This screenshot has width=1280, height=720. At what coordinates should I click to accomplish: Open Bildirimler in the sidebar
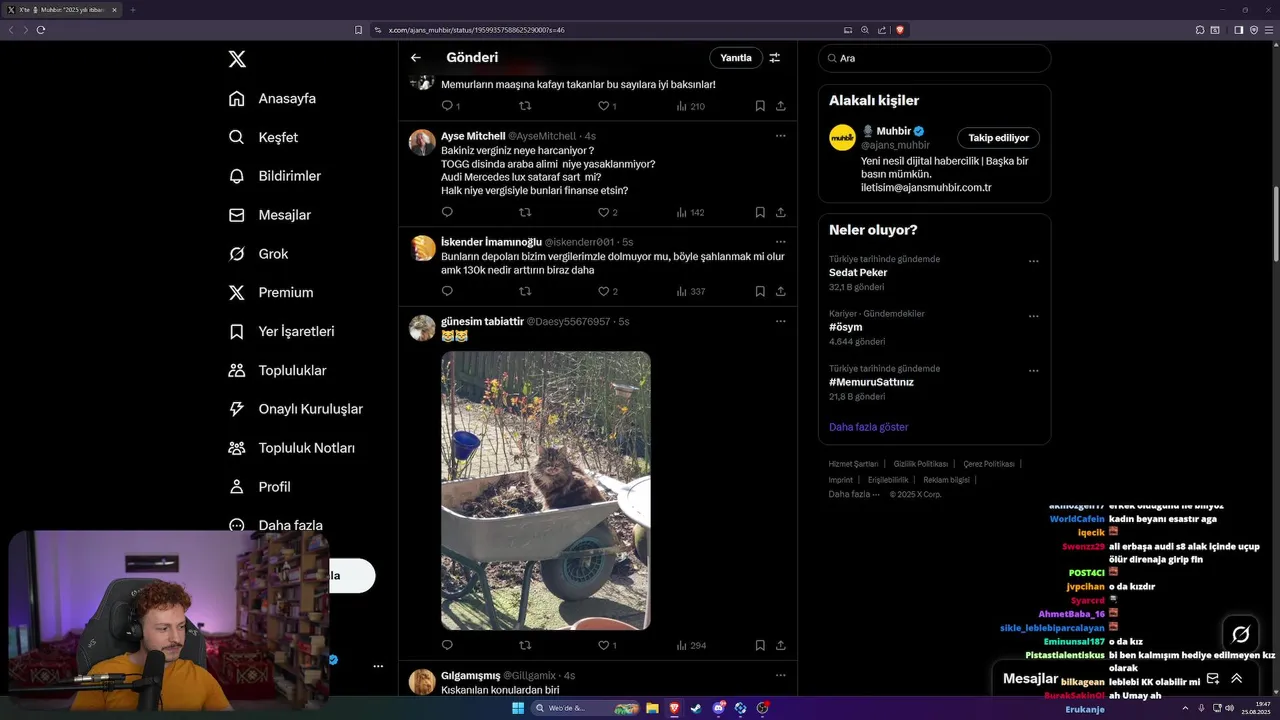(x=274, y=176)
